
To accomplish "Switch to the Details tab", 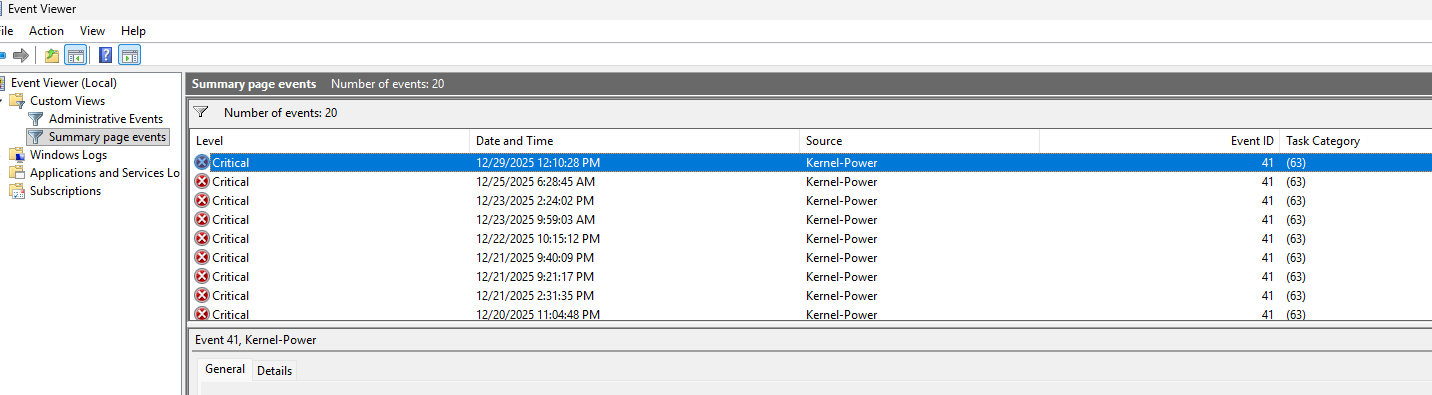I will (275, 370).
